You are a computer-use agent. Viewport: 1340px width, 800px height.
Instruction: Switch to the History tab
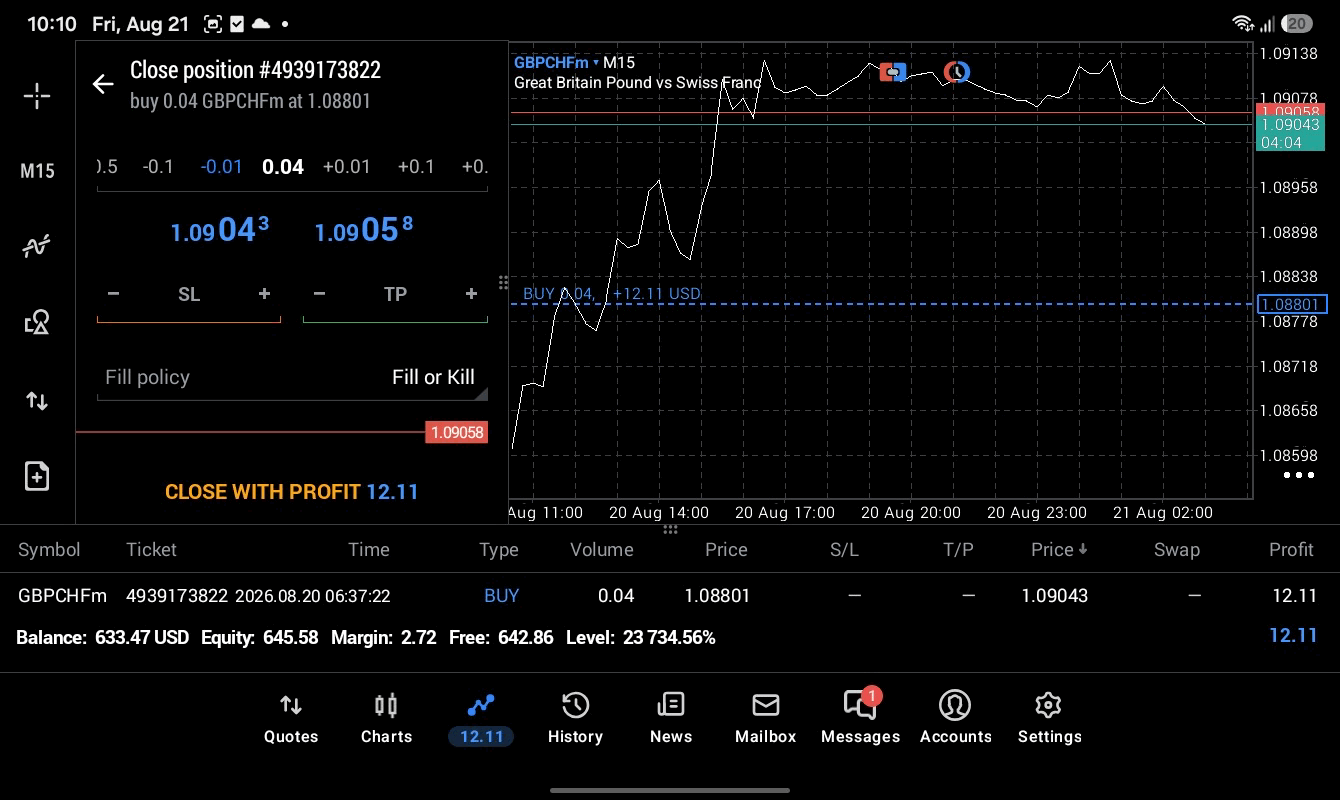coord(575,718)
